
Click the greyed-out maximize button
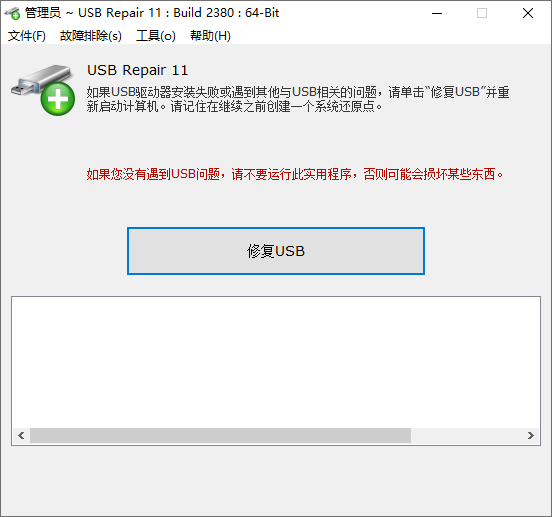482,13
